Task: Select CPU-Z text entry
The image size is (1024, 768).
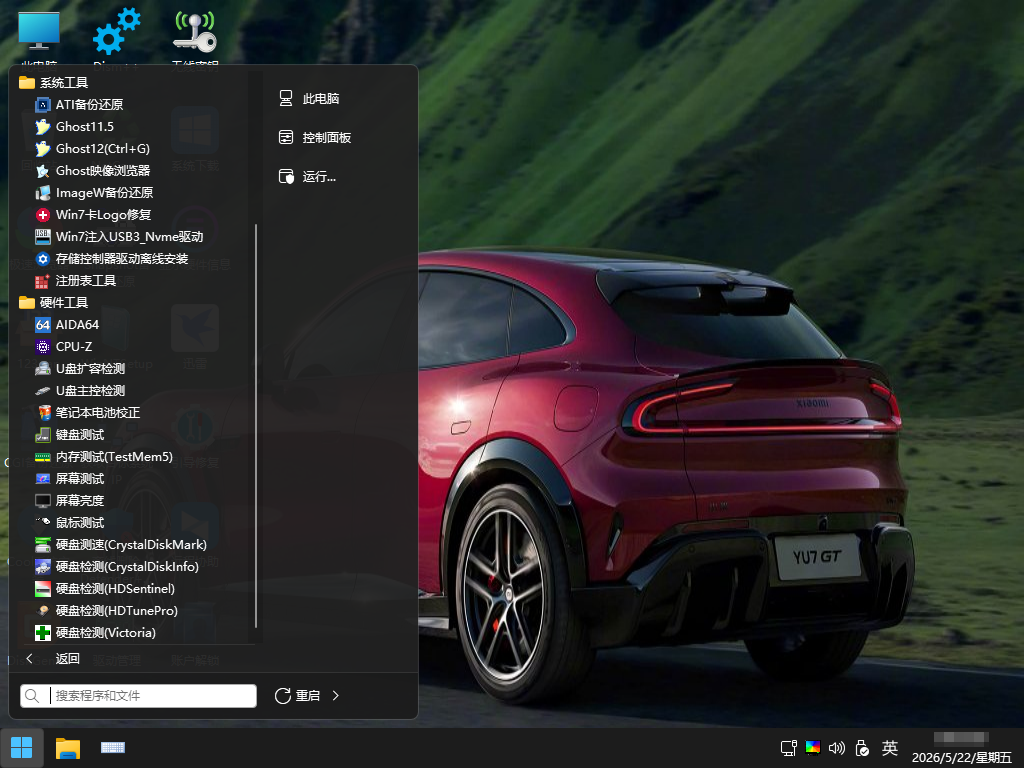Action: [74, 347]
